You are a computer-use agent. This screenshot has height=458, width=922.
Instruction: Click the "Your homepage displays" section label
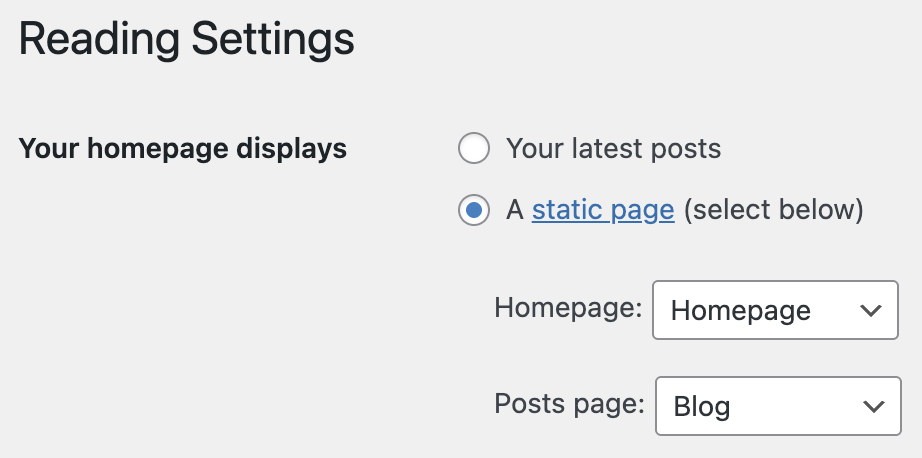(183, 150)
